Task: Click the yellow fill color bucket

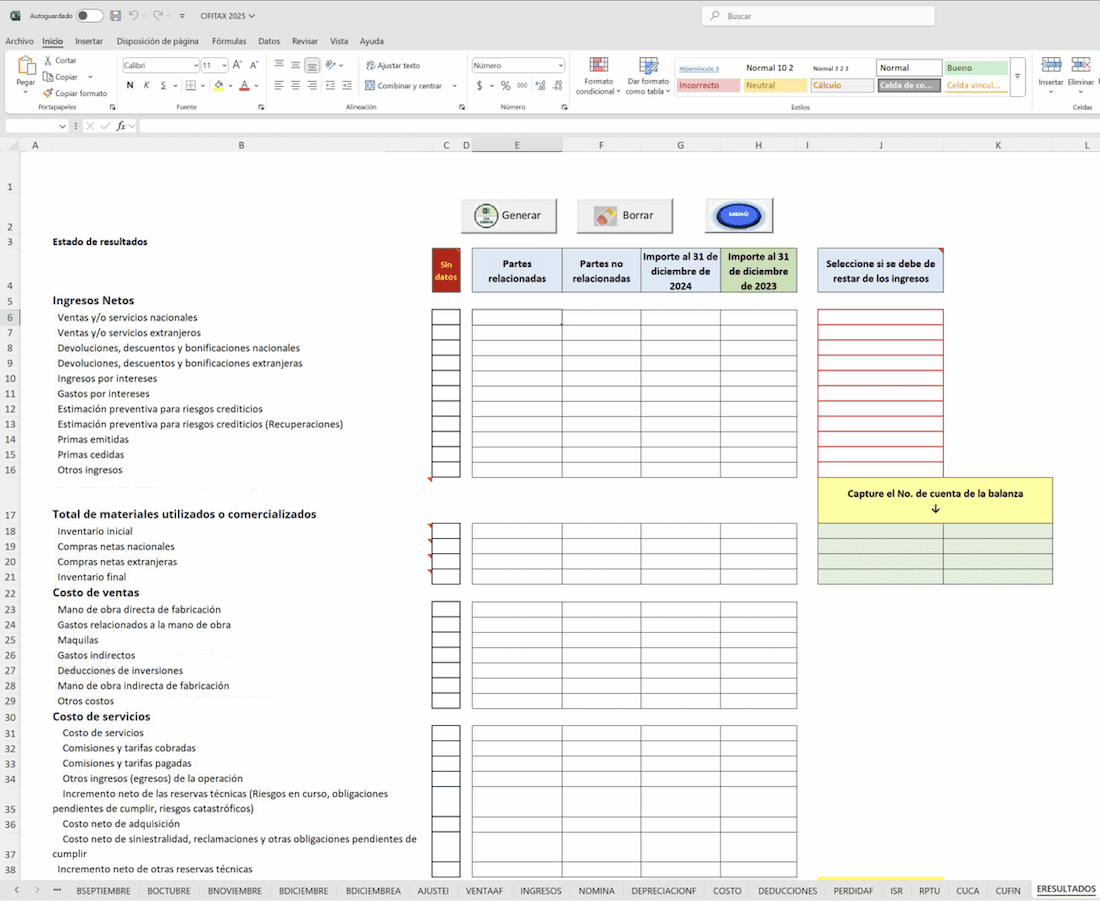Action: (x=218, y=86)
